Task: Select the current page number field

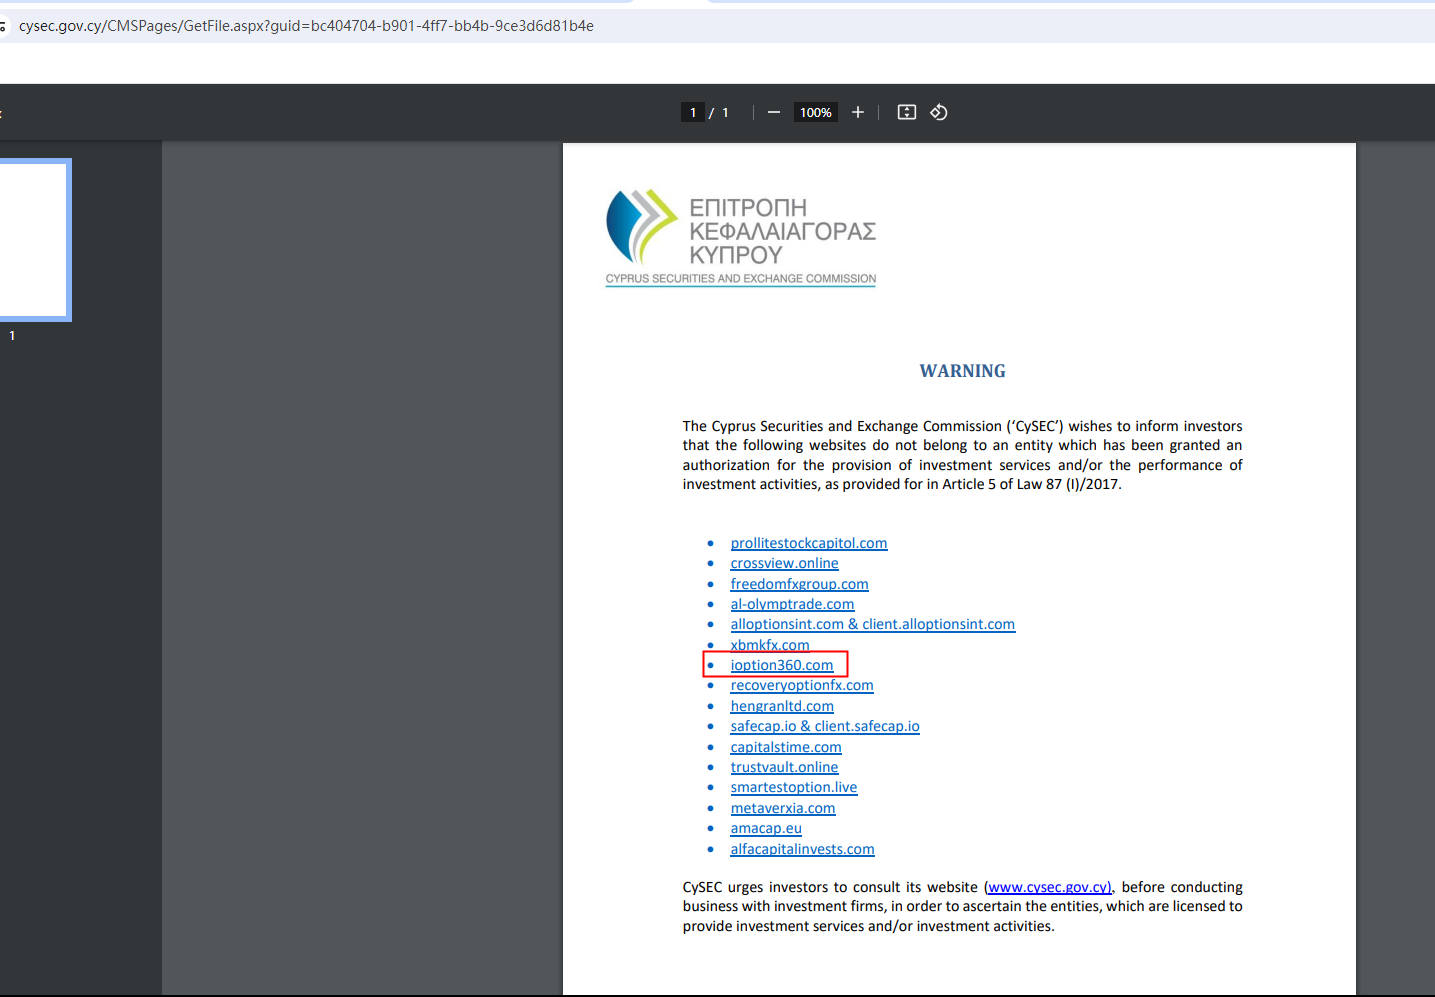Action: (693, 113)
